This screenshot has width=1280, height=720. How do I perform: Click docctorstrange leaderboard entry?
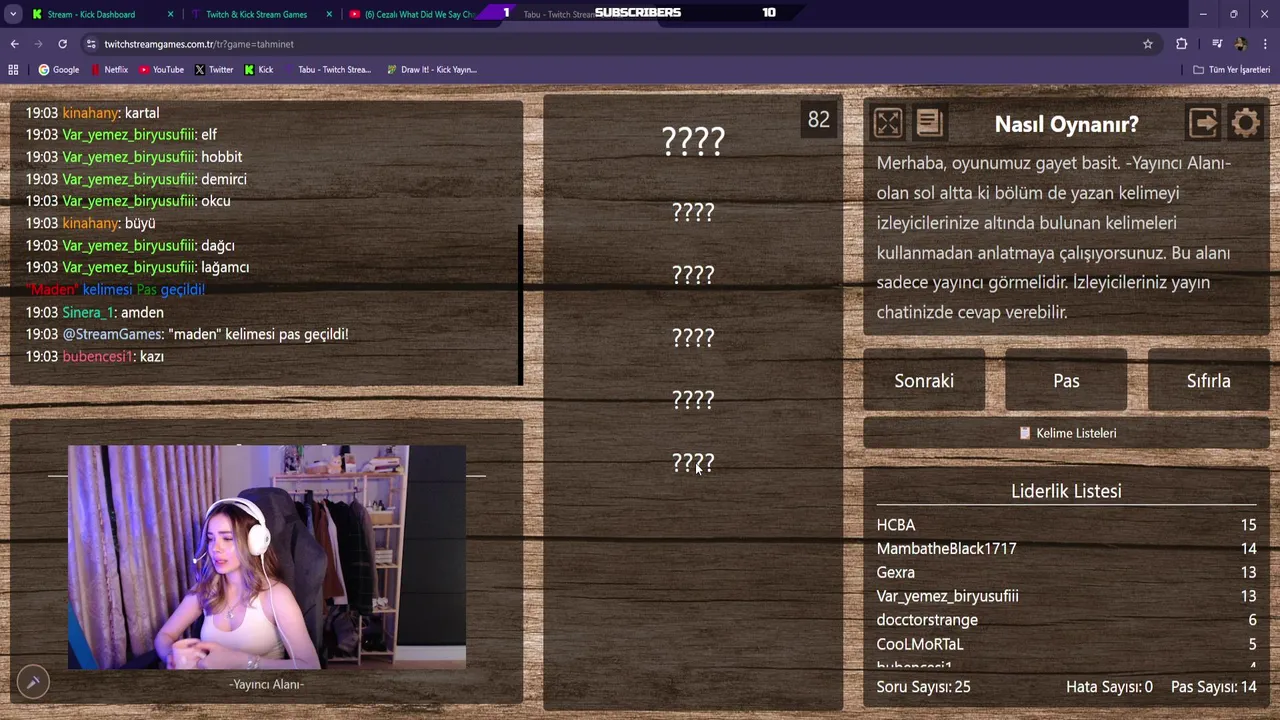click(x=927, y=620)
